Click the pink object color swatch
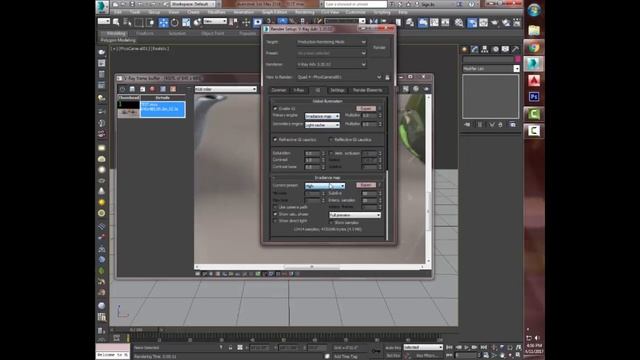The height and width of the screenshot is (360, 640). (x=518, y=60)
